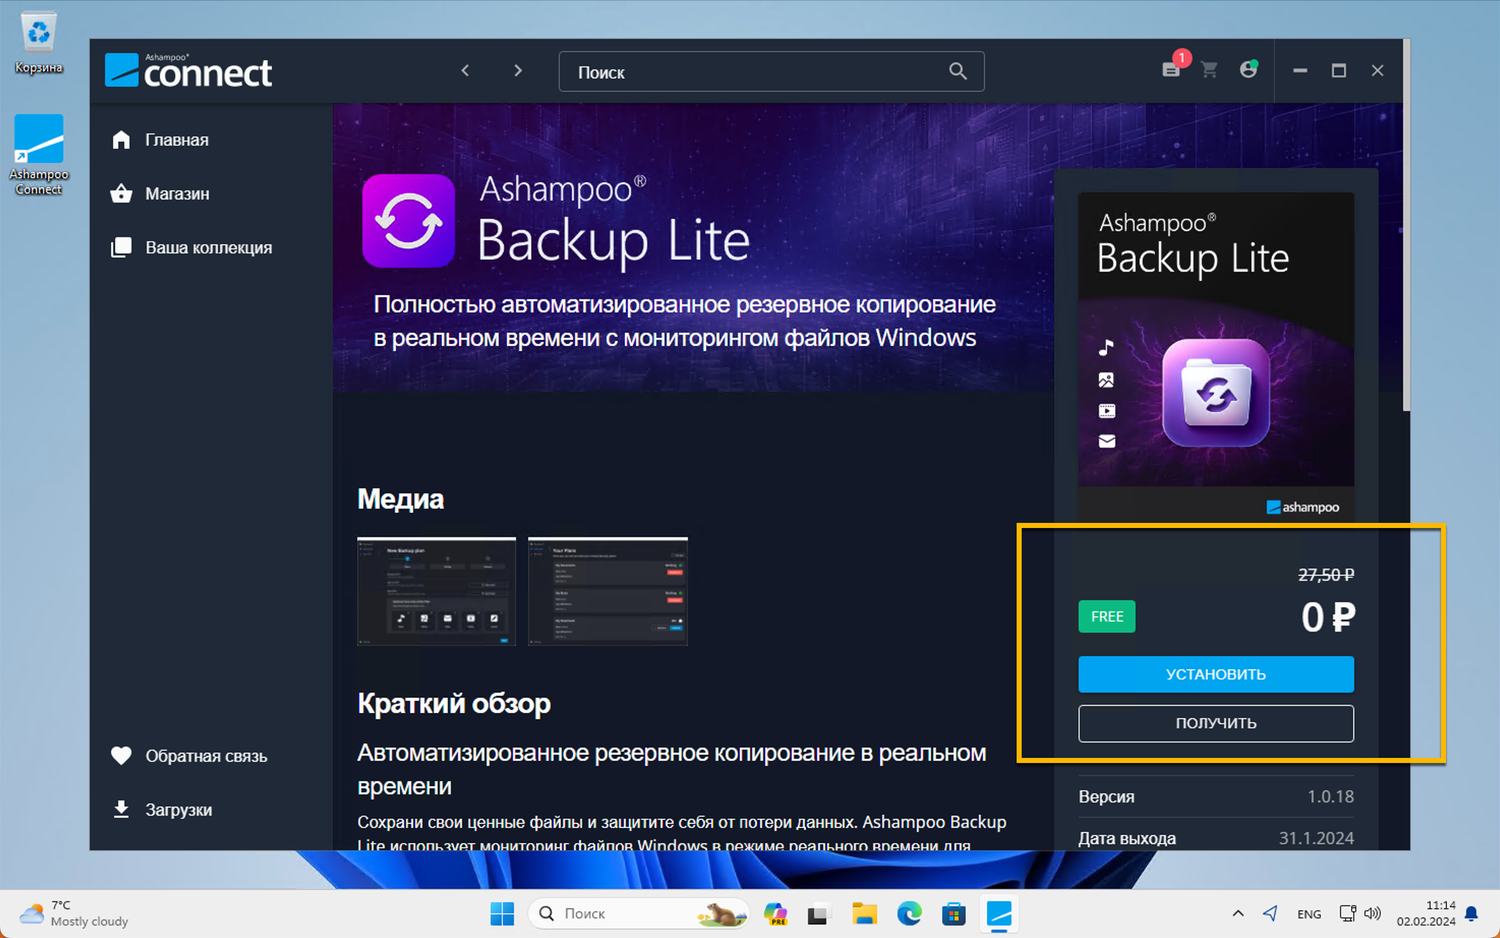The height and width of the screenshot is (938, 1500).
Task: Click the Обратная связь heart icon
Action: (121, 755)
